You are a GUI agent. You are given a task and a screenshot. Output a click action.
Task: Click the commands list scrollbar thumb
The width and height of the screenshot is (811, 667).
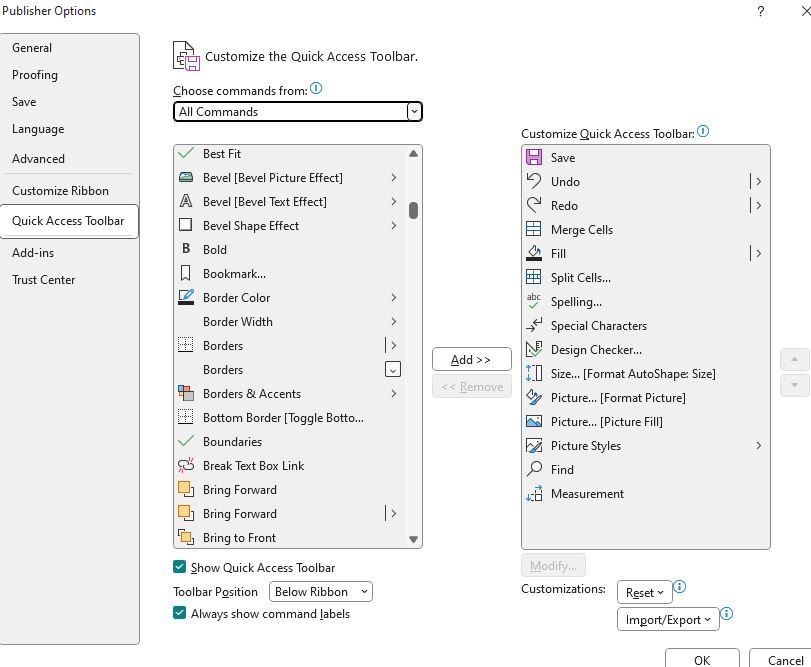point(413,210)
